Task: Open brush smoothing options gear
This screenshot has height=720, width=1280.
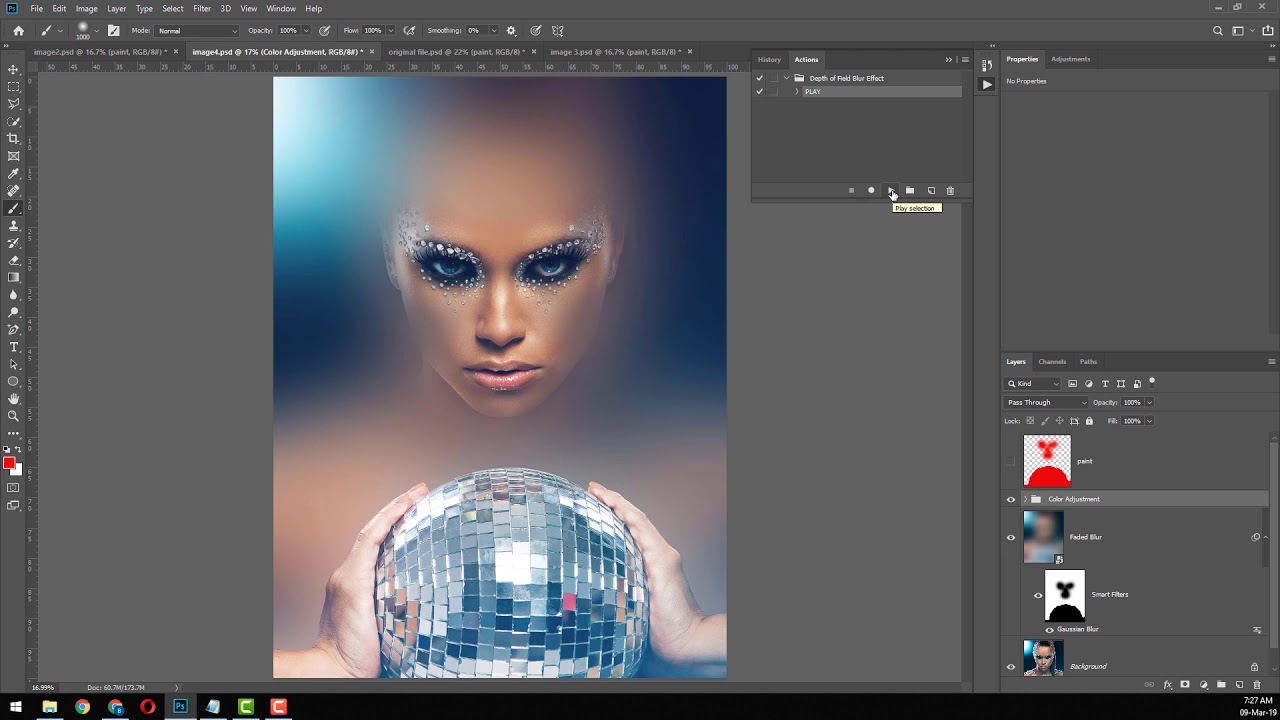Action: point(511,31)
